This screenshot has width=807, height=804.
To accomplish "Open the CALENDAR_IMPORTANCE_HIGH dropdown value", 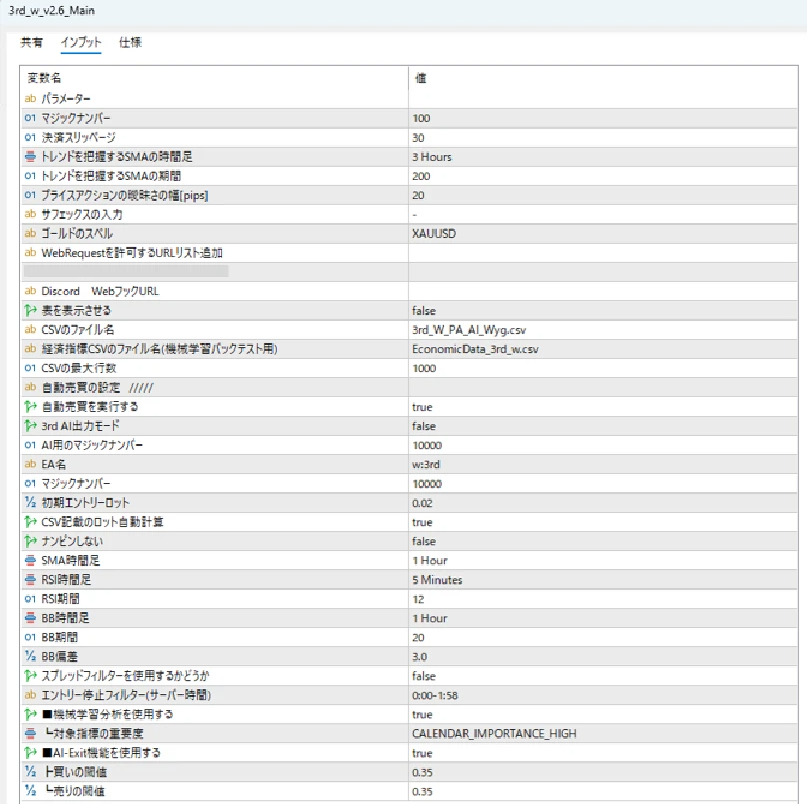I will [494, 733].
